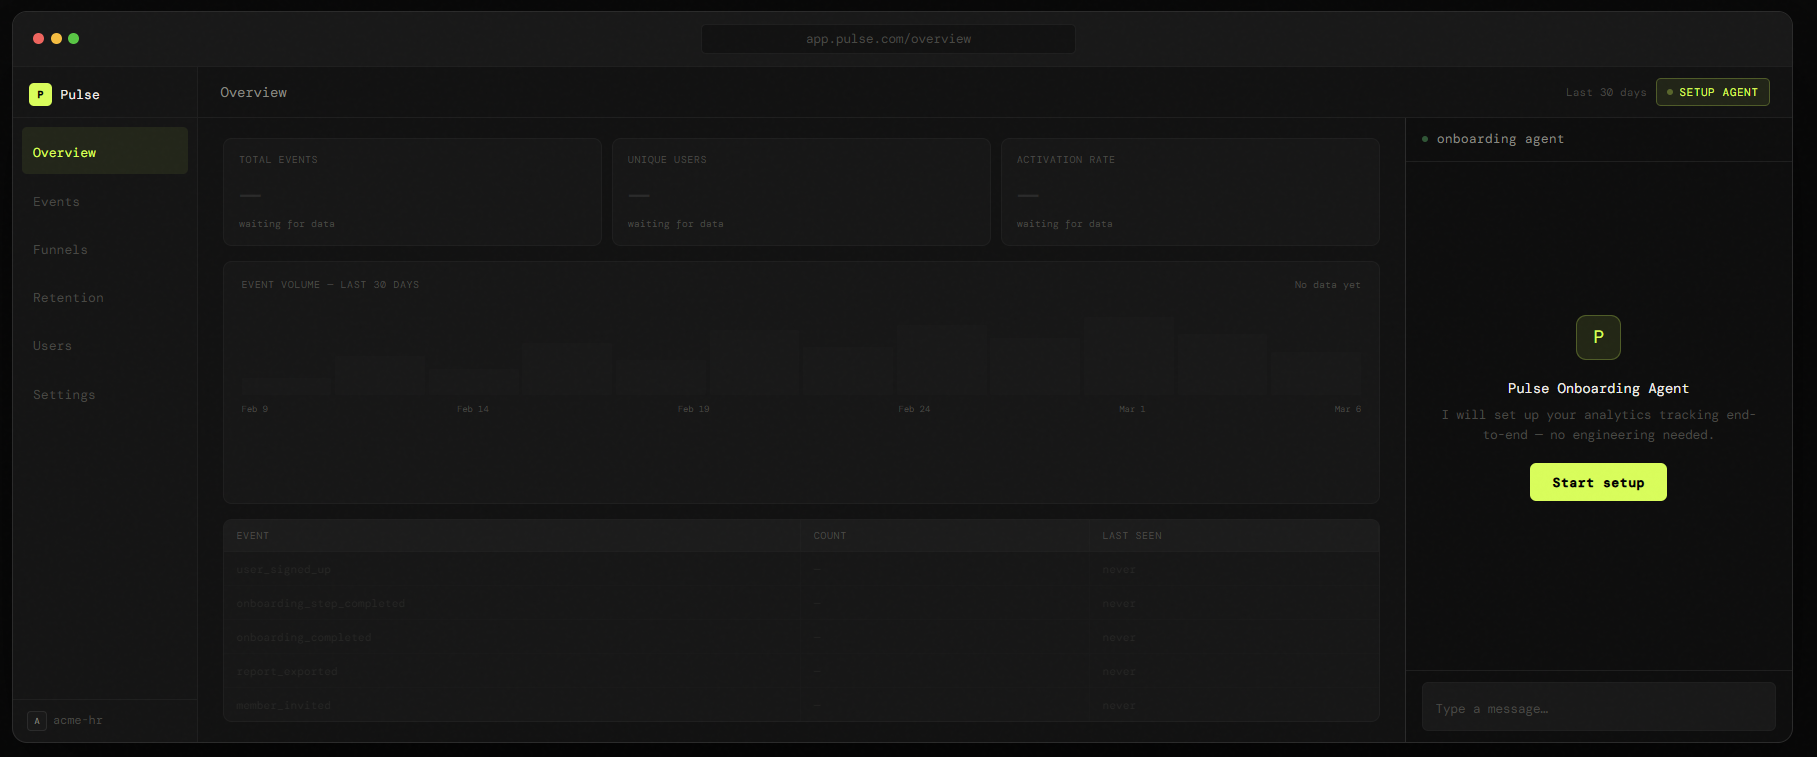Click the green onboarding agent status dot

tap(1425, 139)
